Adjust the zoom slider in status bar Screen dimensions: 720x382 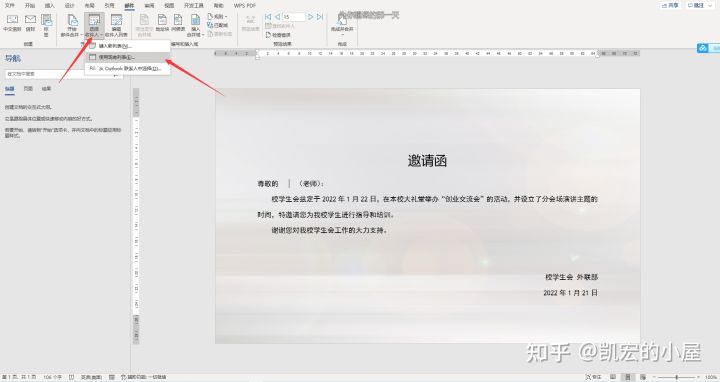[x=675, y=377]
